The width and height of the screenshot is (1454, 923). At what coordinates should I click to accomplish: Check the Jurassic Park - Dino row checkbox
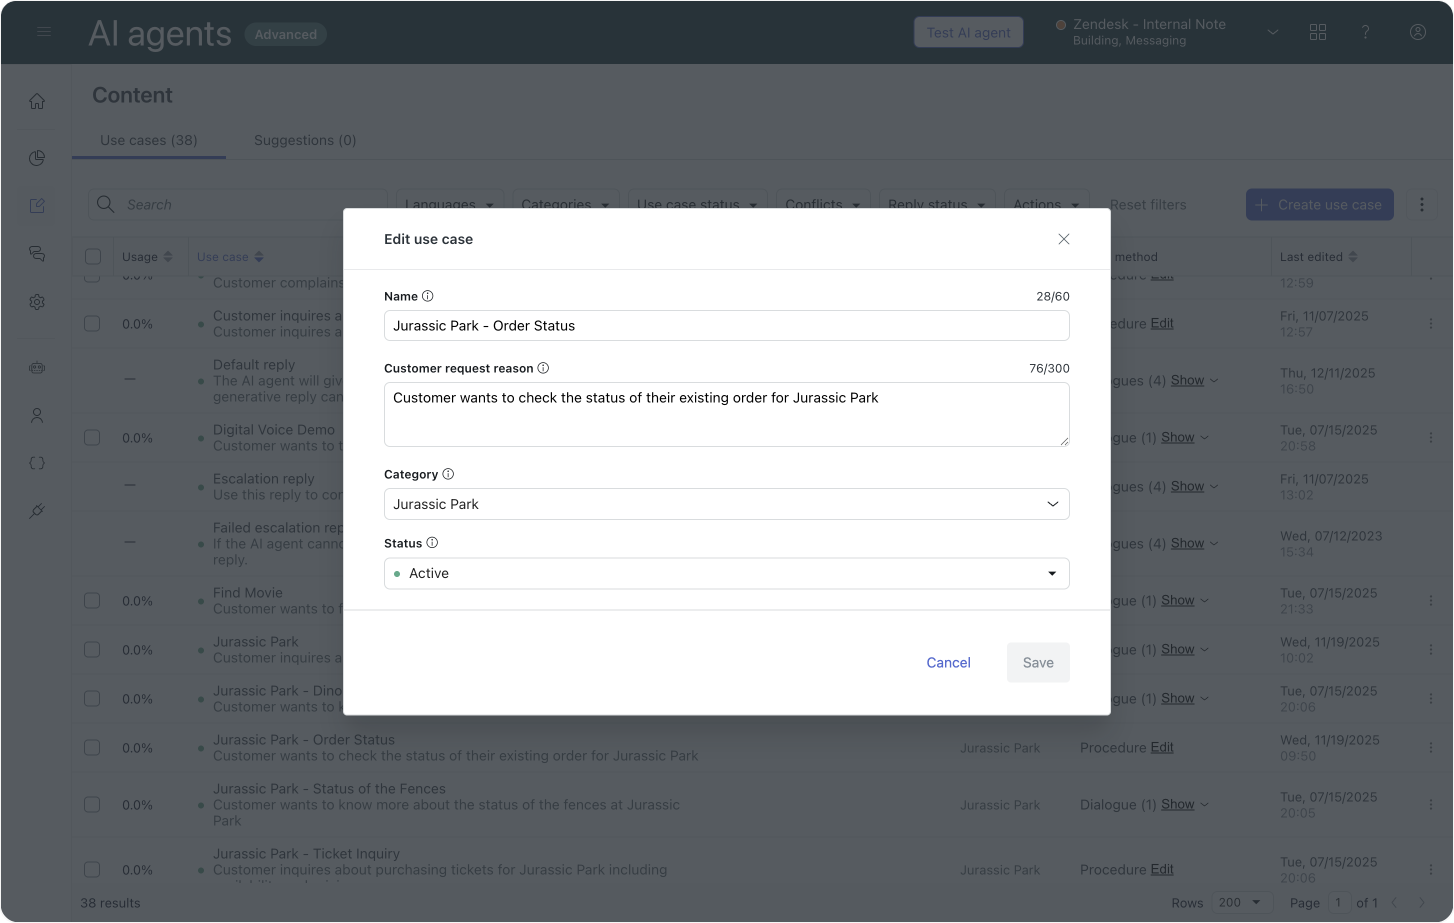point(92,699)
